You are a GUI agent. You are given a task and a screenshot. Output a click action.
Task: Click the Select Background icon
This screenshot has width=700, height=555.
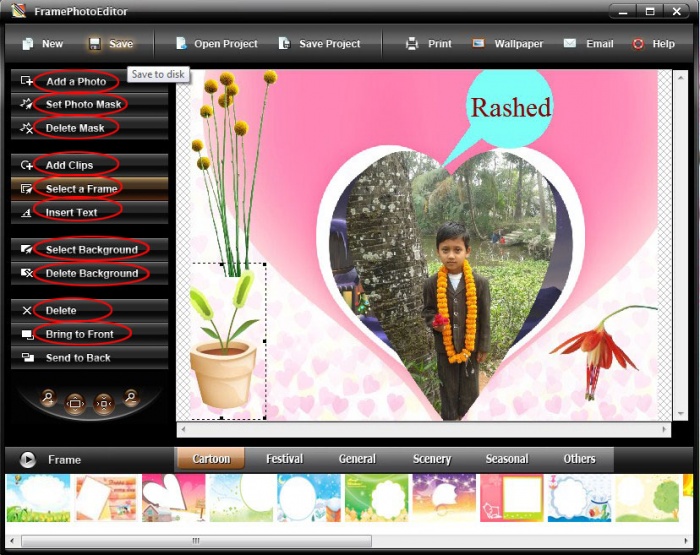click(x=27, y=249)
